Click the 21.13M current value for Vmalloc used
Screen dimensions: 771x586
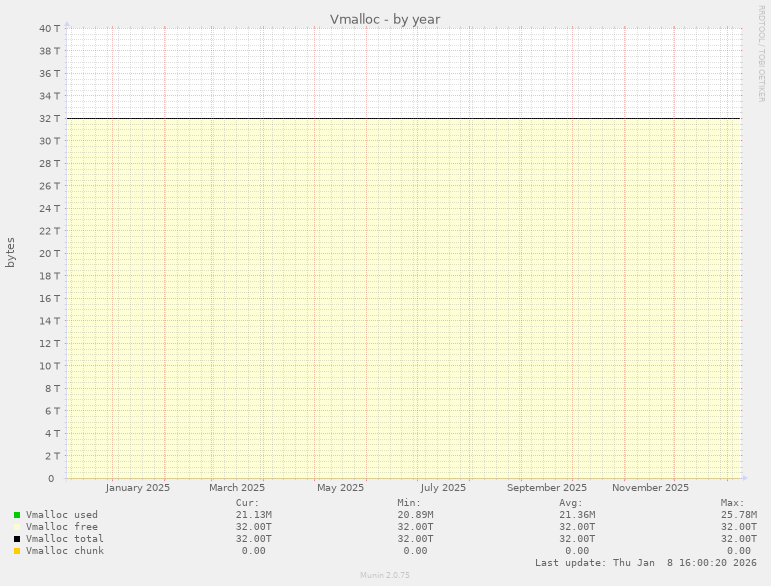[254, 515]
